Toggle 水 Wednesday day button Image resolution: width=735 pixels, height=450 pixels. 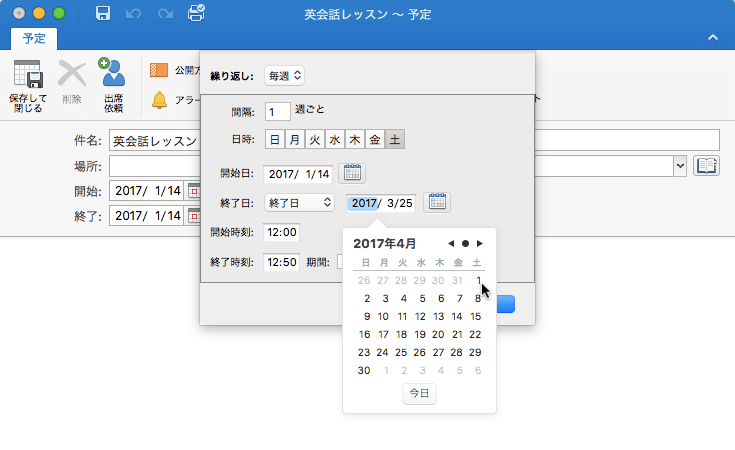(335, 139)
